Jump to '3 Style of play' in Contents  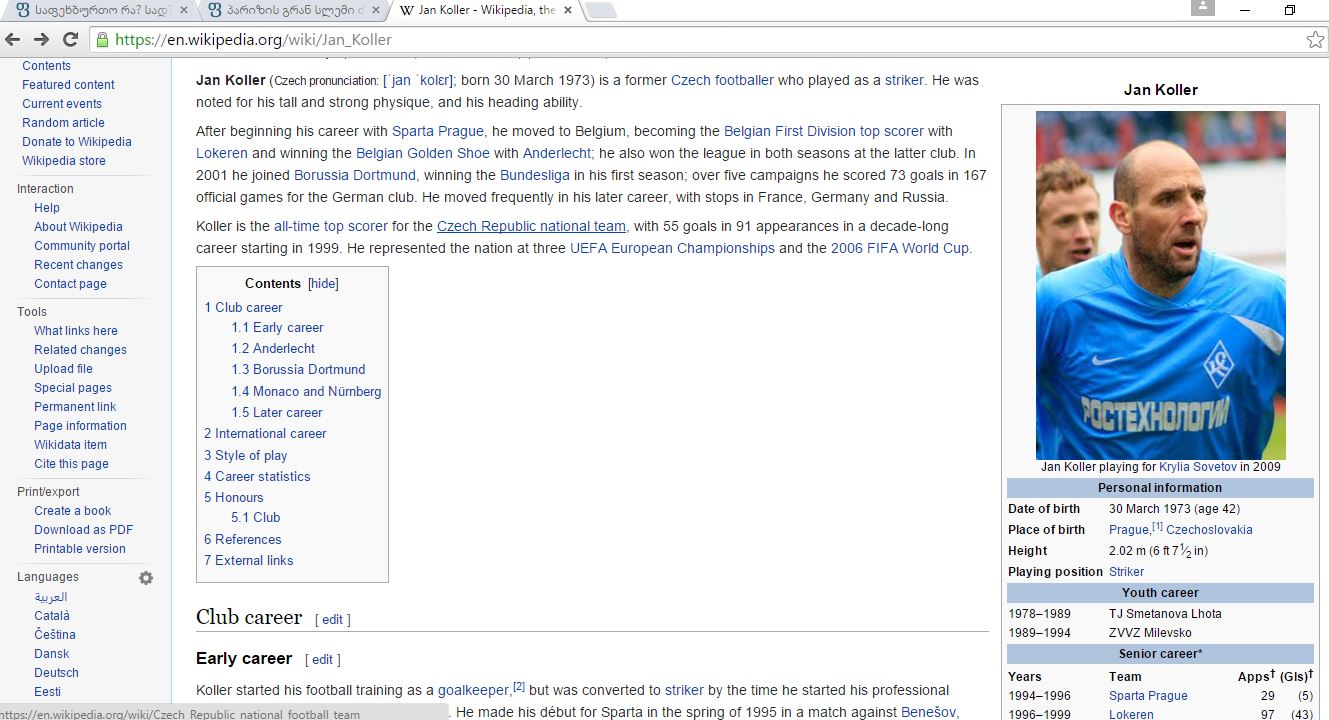pos(245,456)
